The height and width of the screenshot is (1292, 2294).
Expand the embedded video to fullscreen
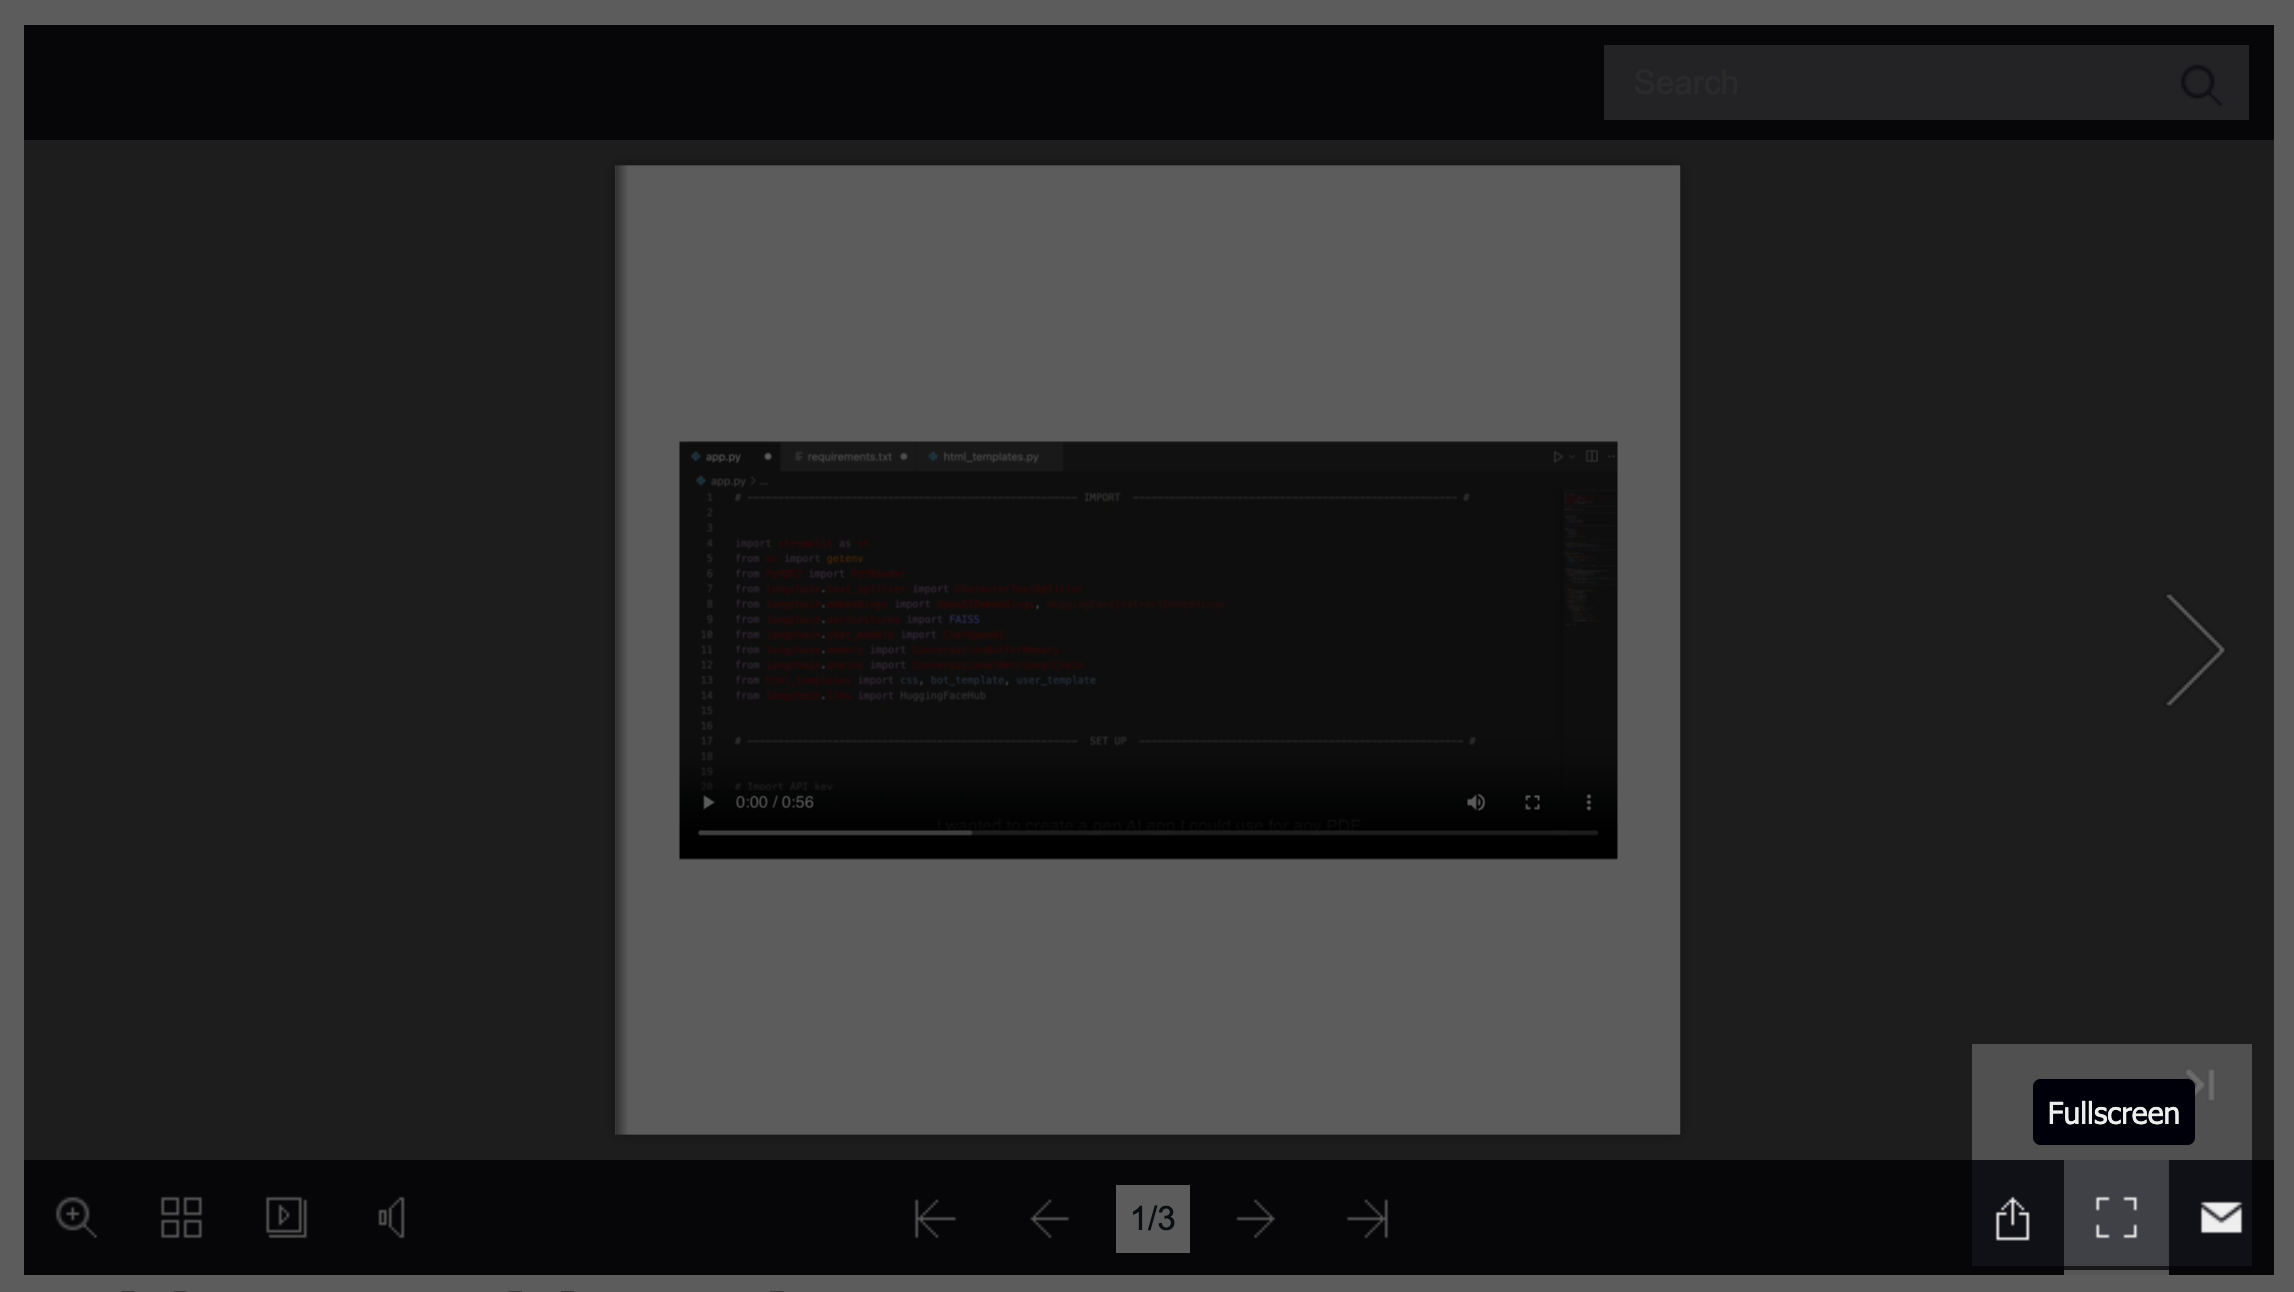[x=1532, y=802]
